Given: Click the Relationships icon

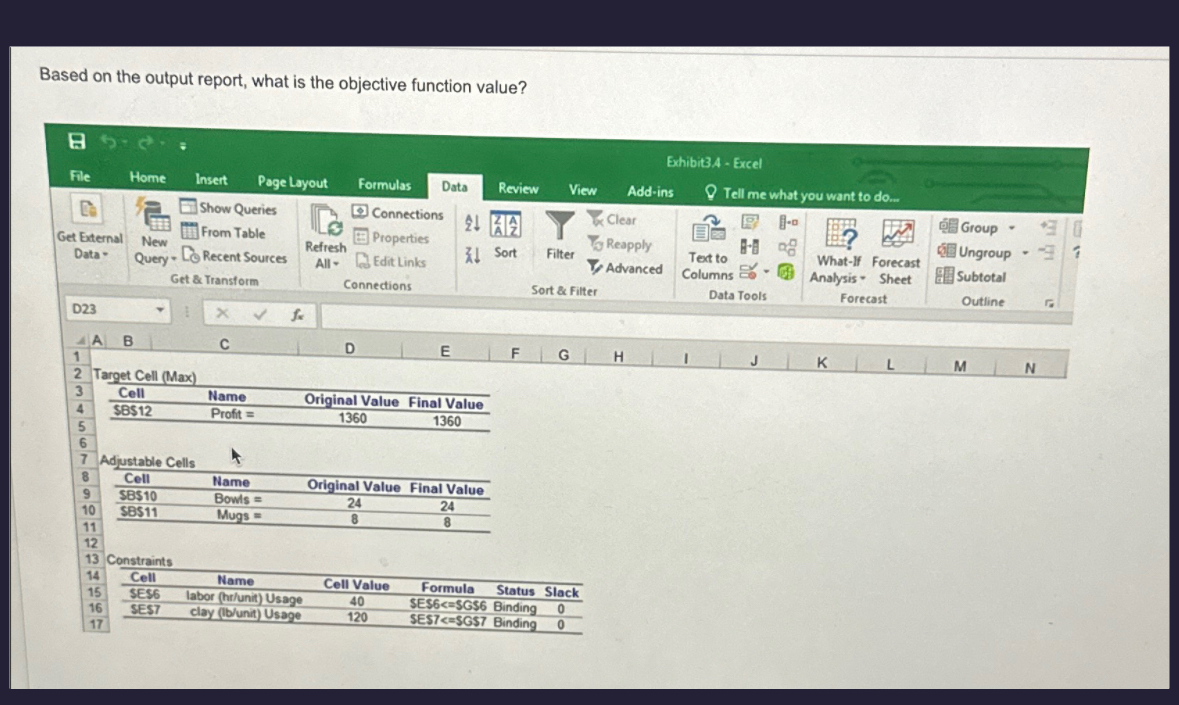Looking at the screenshot, I should coord(787,247).
